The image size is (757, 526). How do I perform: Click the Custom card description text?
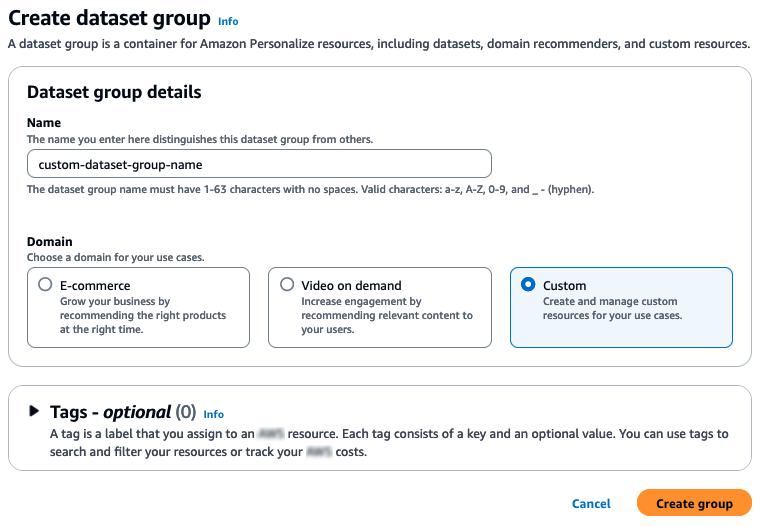(x=610, y=308)
